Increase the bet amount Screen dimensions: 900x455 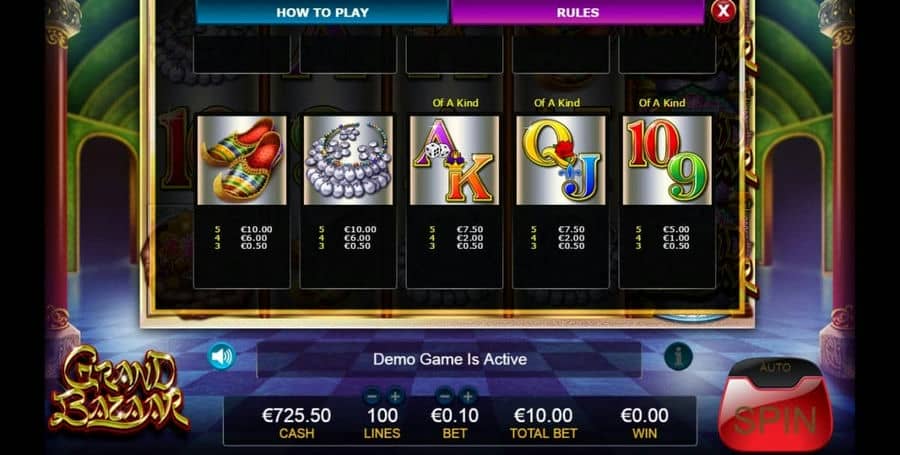(x=467, y=396)
